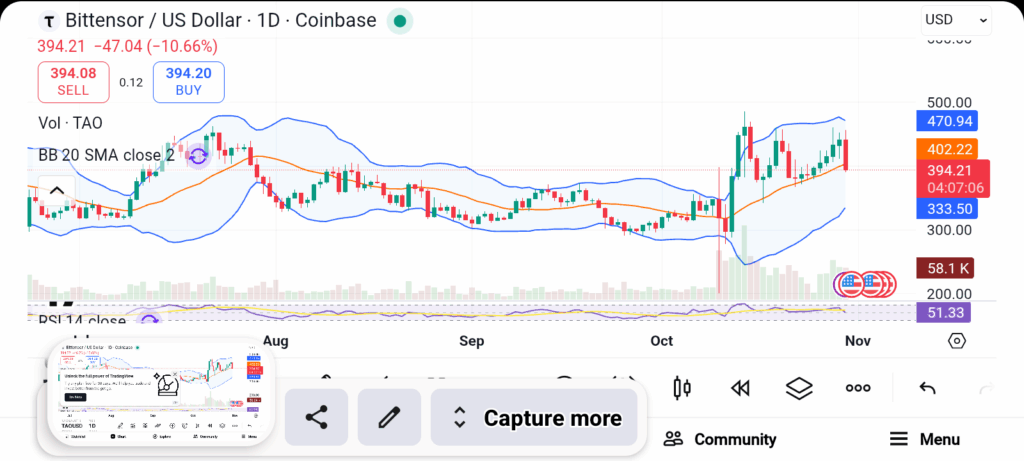Viewport: 1024px width, 461px height.
Task: Edit screenshot with pencil icon
Action: (x=389, y=418)
